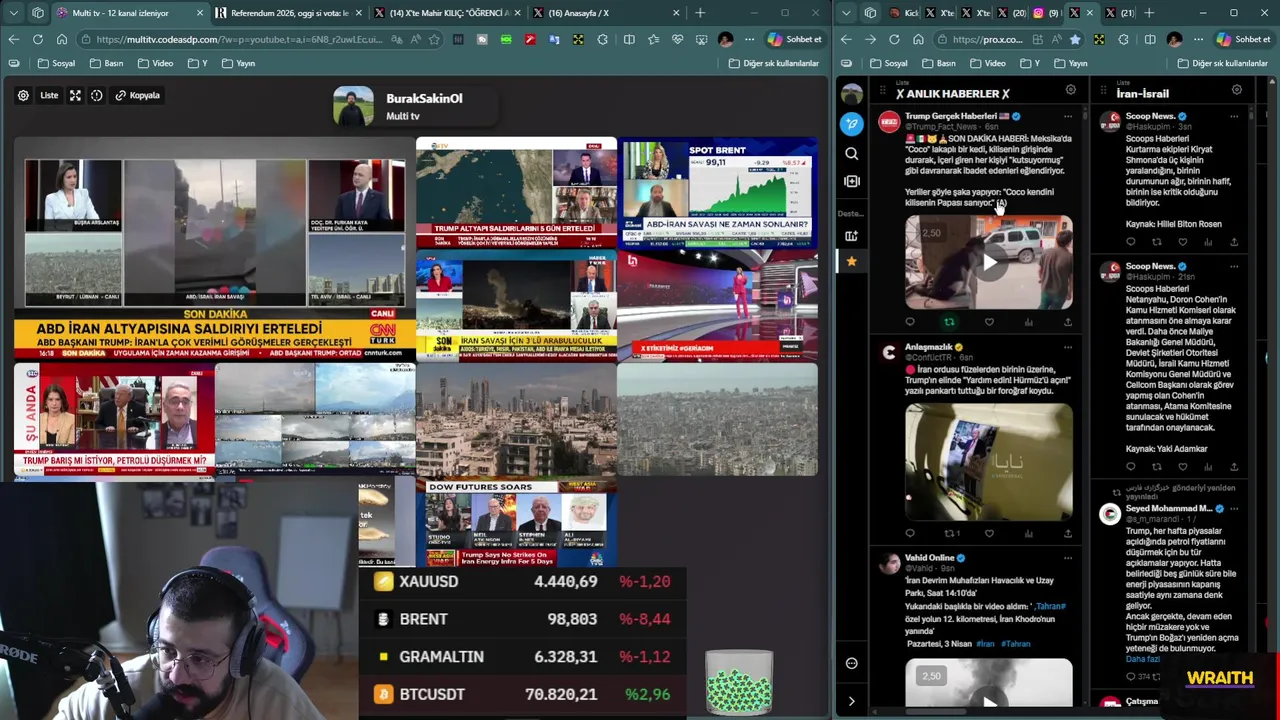Image resolution: width=1280 pixels, height=720 pixels.
Task: Open add deck icon in X Pro sidebar
Action: [852, 236]
